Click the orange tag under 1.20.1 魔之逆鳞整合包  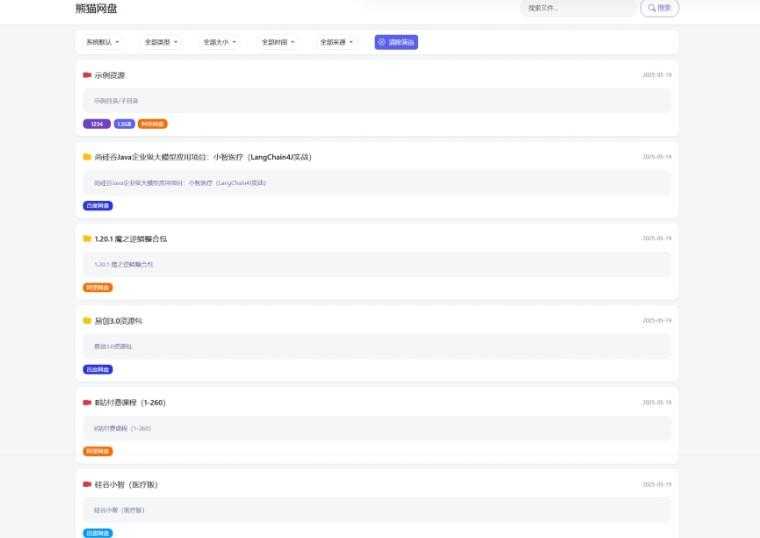98,287
